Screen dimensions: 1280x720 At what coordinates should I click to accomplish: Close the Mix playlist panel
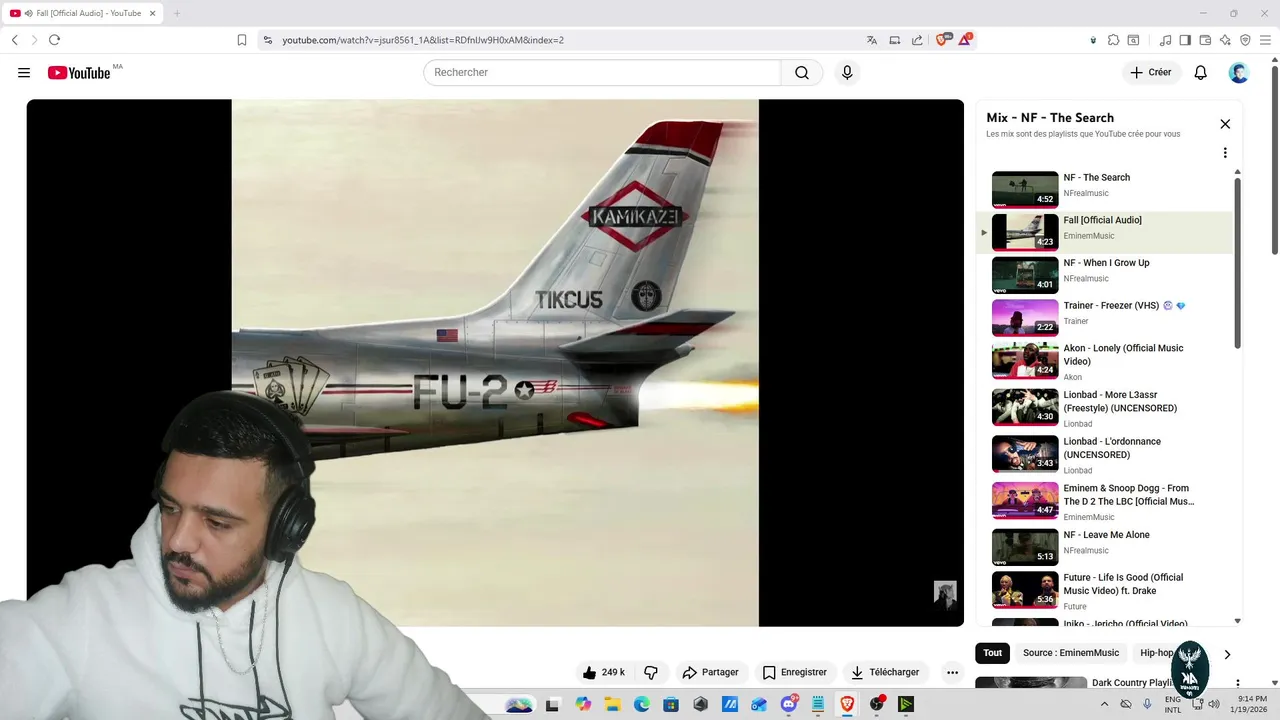click(1225, 124)
